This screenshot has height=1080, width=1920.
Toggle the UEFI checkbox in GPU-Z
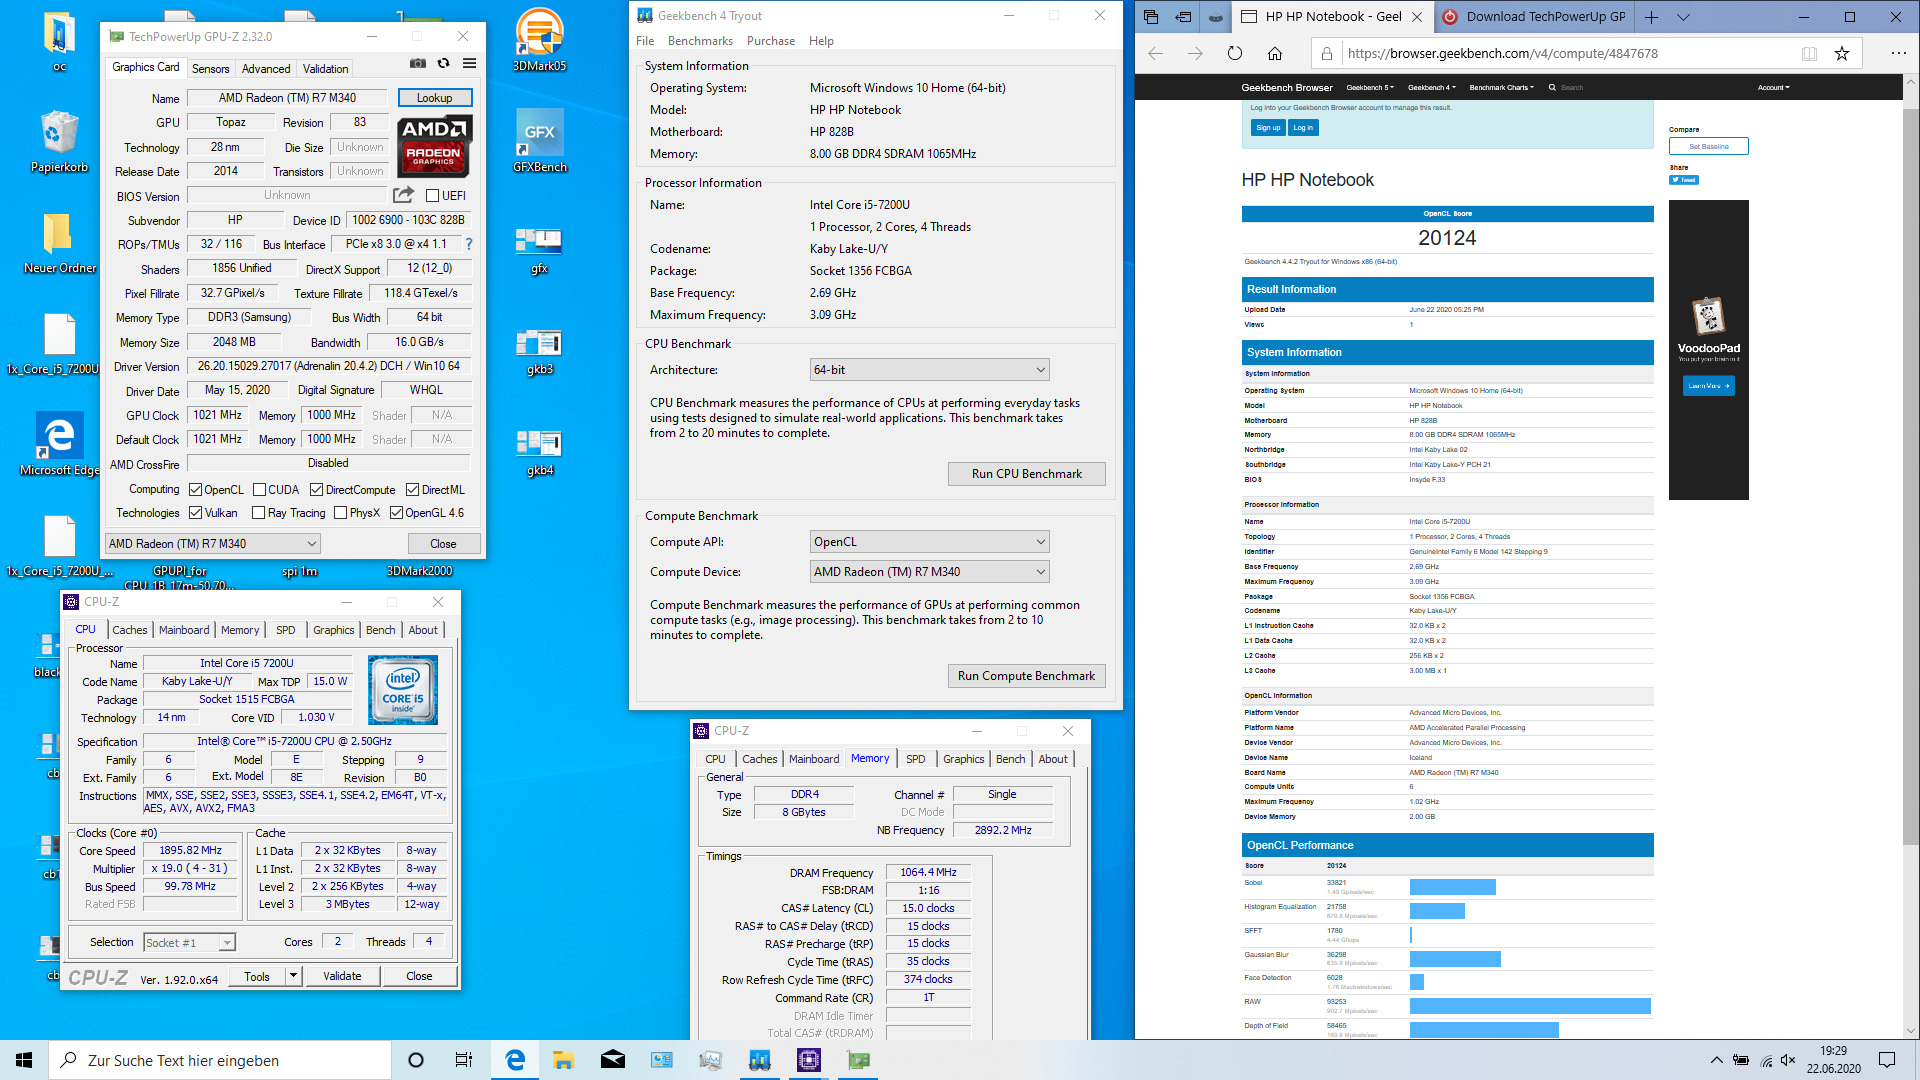click(433, 196)
